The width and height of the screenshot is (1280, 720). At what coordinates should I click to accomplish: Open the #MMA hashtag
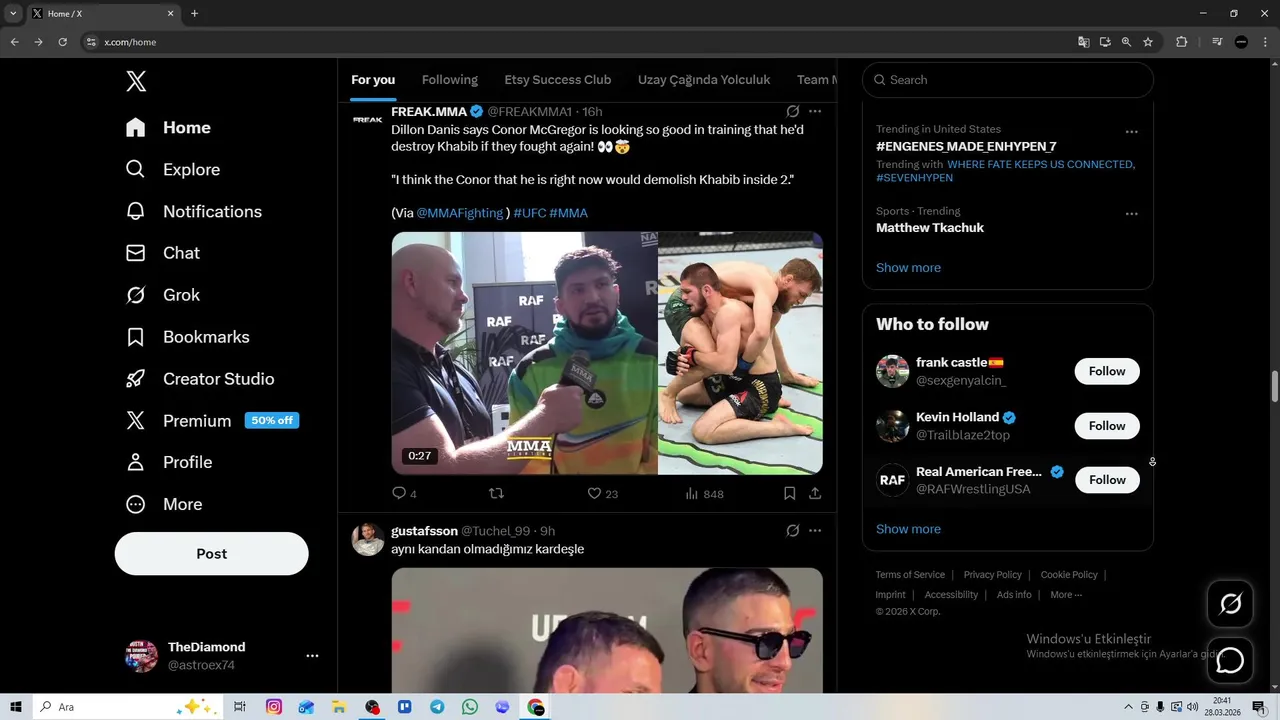pyautogui.click(x=568, y=213)
